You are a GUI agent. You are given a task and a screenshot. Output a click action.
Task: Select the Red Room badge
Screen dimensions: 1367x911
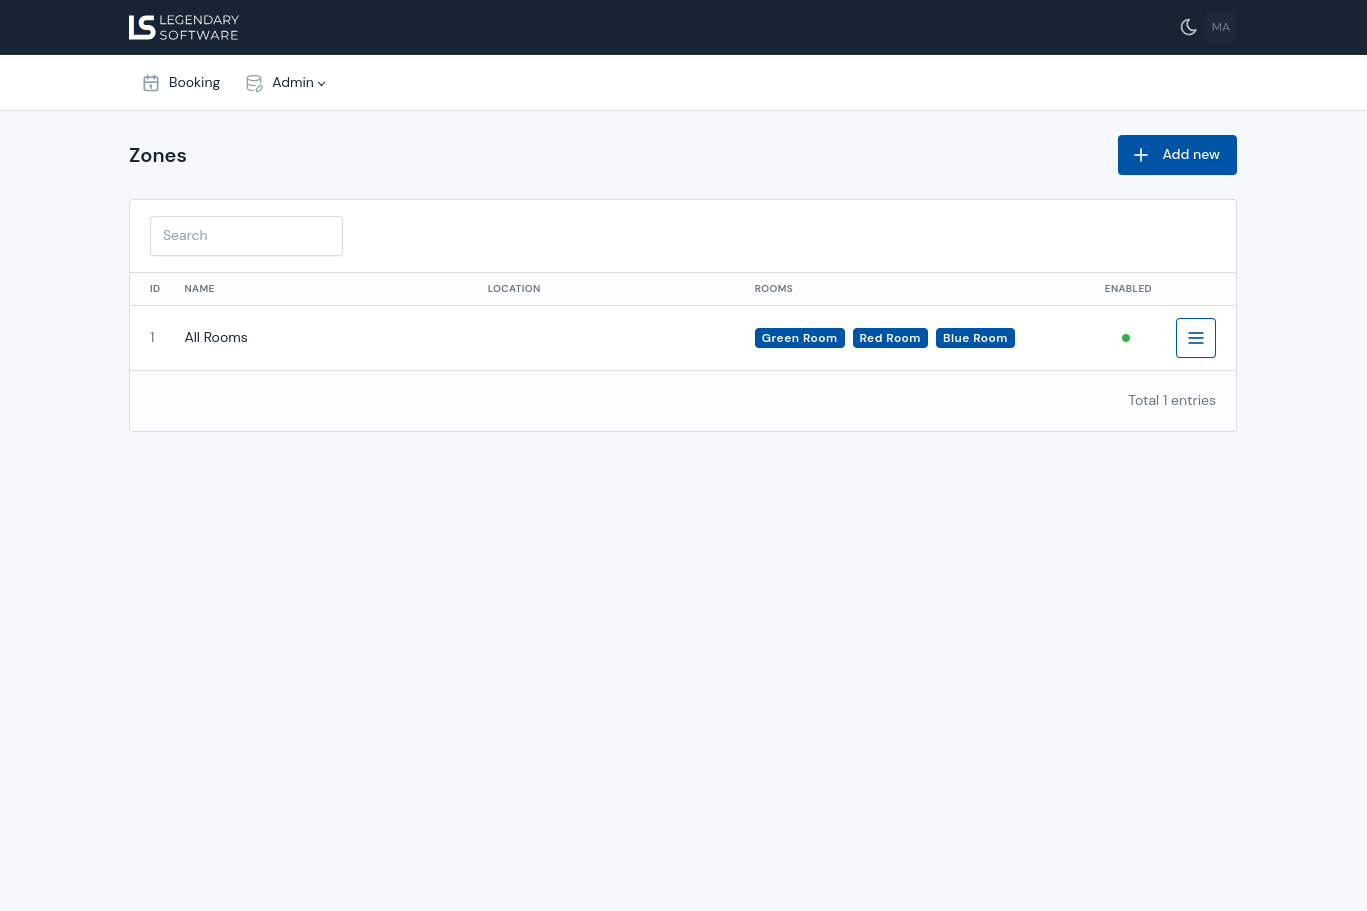pyautogui.click(x=889, y=338)
